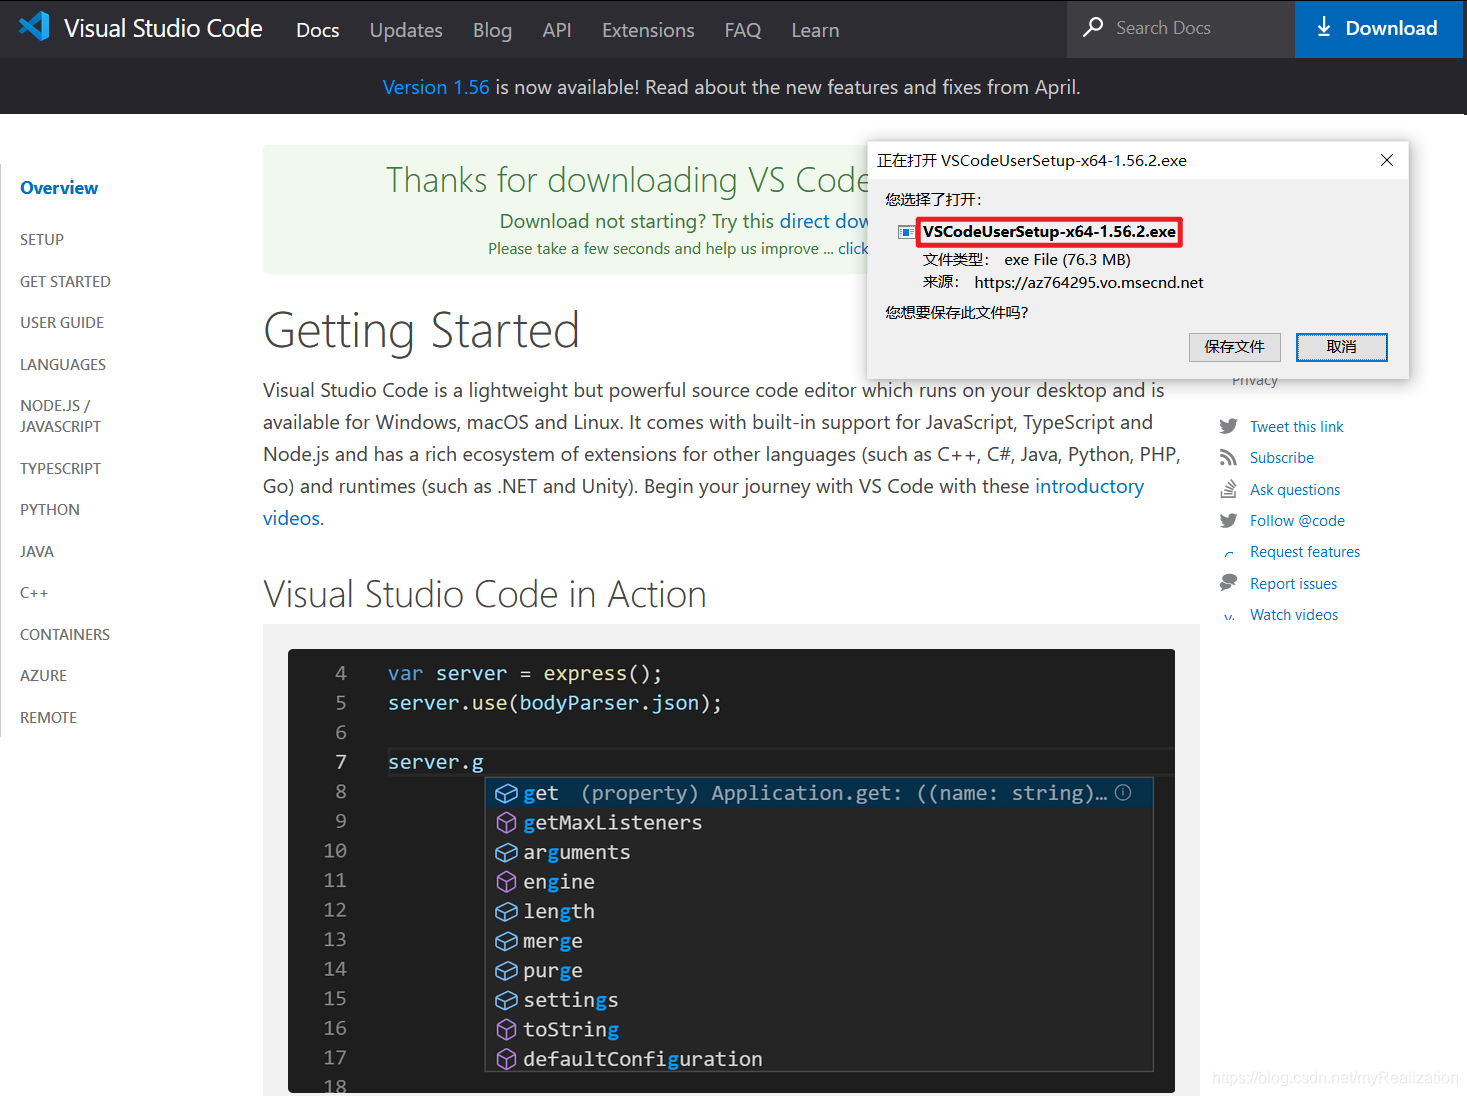Click the 保存文件 (Save File) button
Image resolution: width=1467 pixels, height=1096 pixels.
tap(1235, 347)
